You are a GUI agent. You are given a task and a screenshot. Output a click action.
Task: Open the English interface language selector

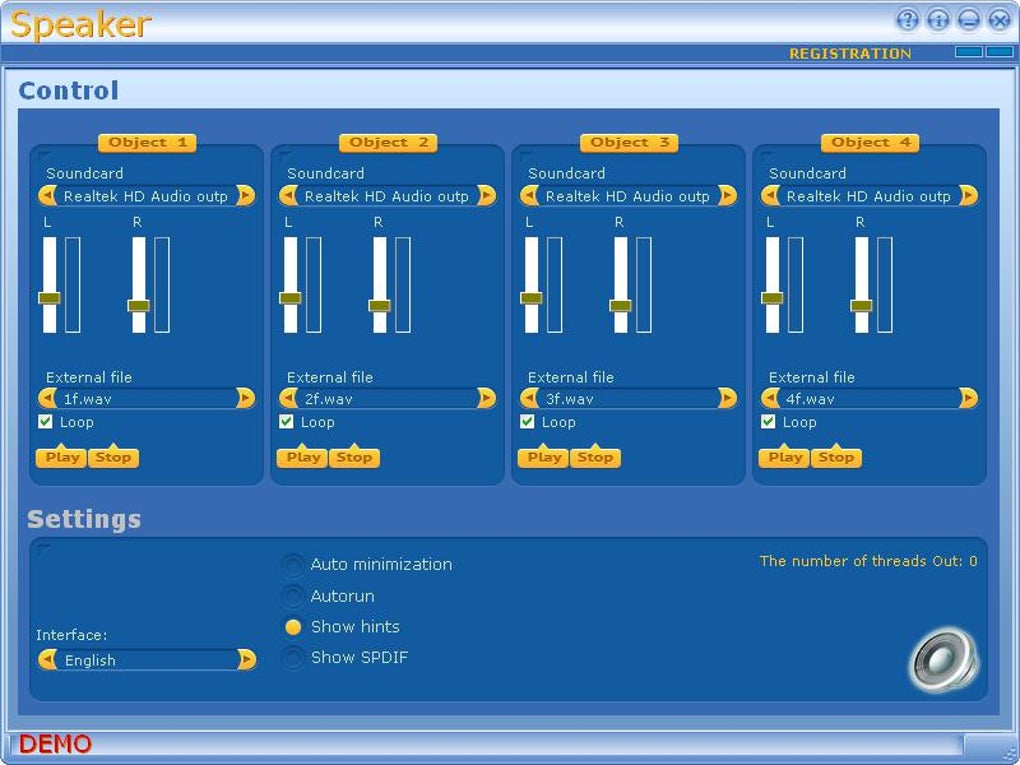click(x=147, y=660)
